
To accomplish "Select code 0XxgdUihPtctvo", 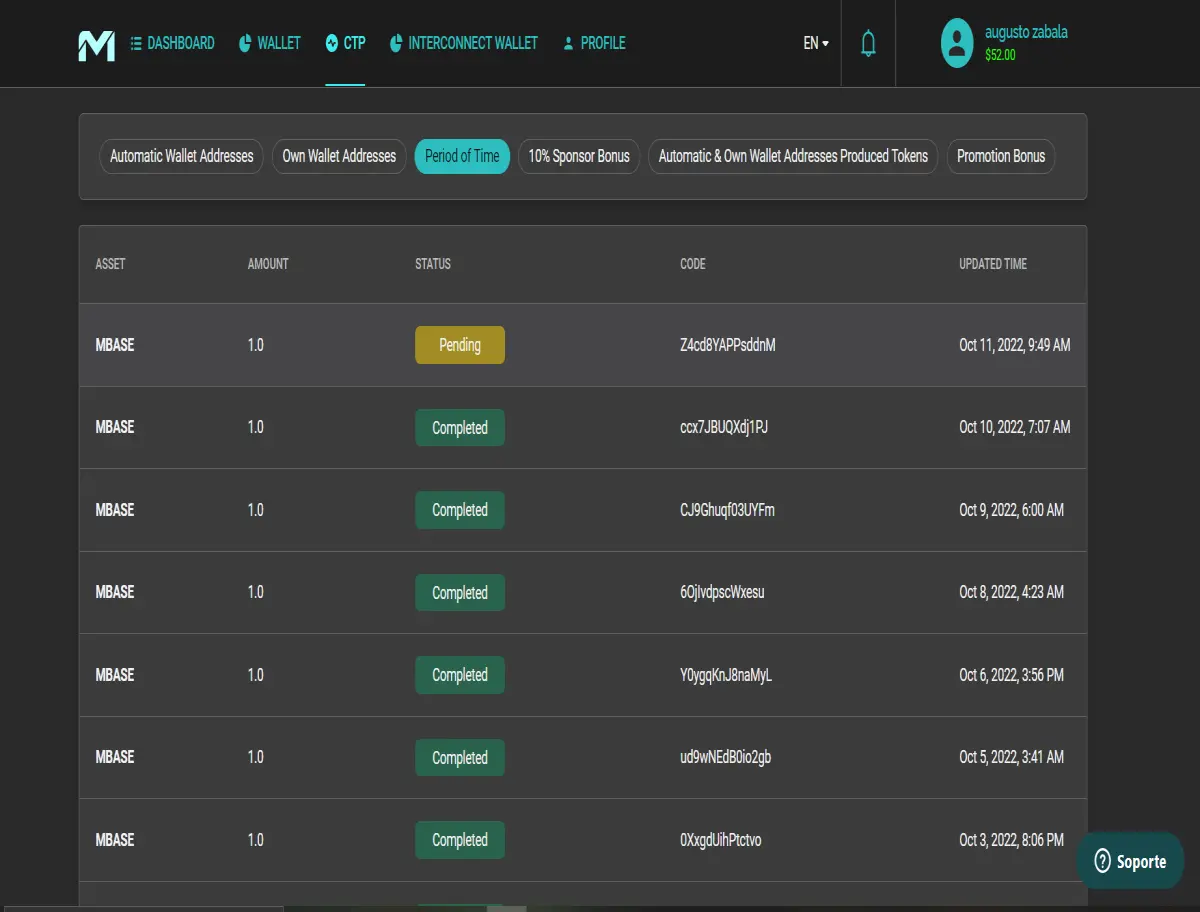I will (x=720, y=840).
